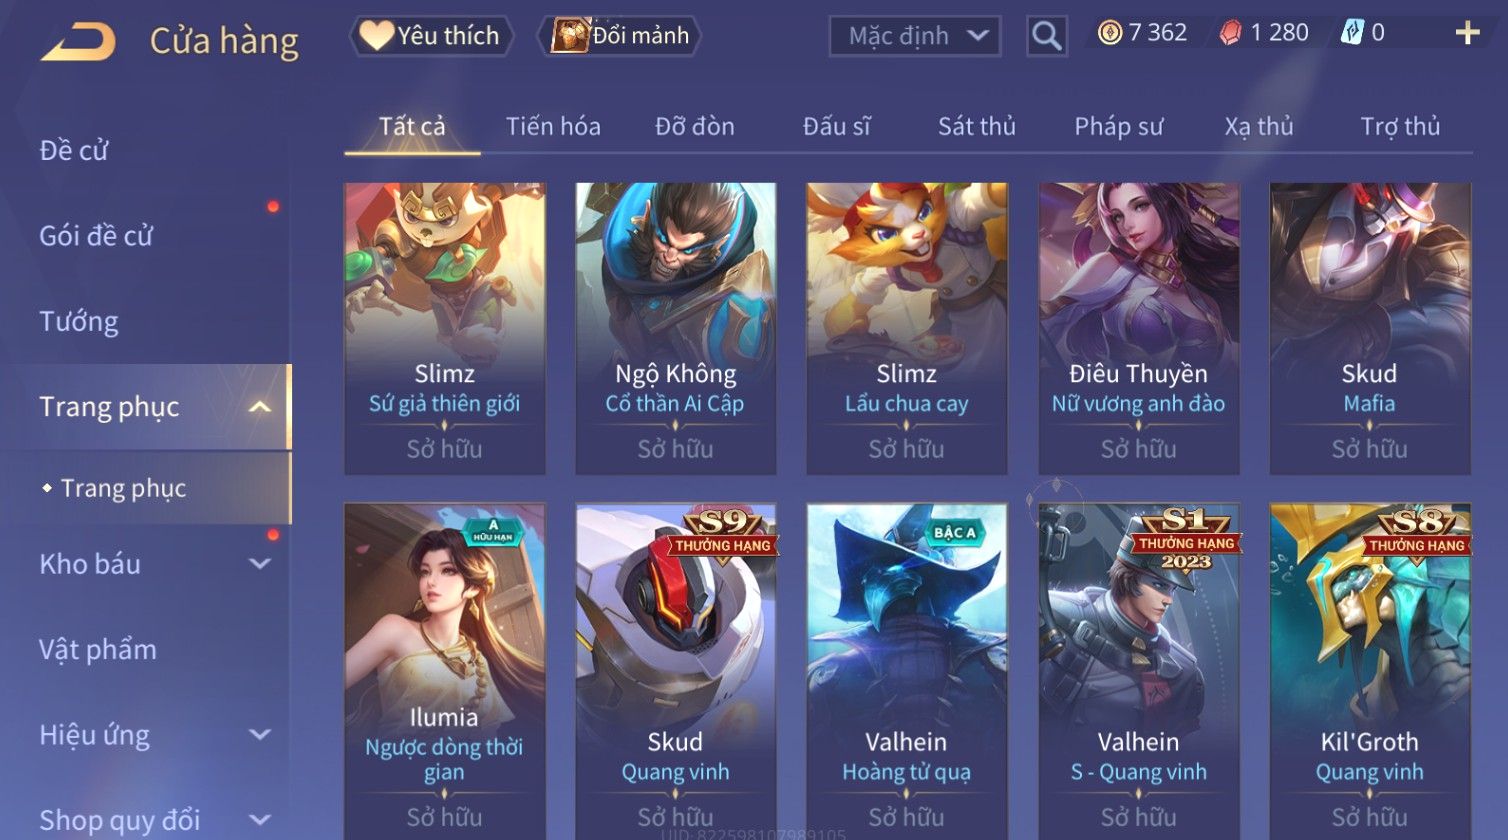Select Valhein Hoàng tử quạ skin card
Screen dimensions: 1508x840
(x=906, y=671)
